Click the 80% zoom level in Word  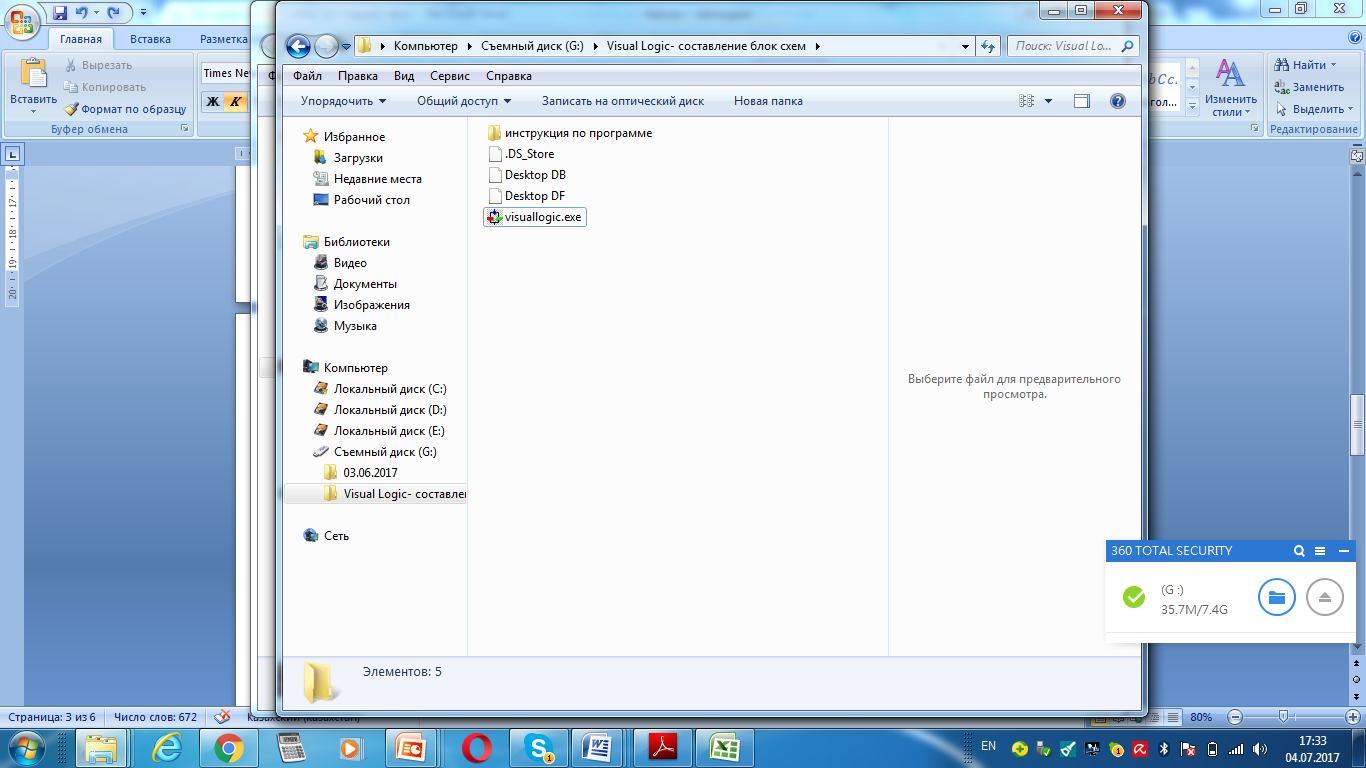1202,717
